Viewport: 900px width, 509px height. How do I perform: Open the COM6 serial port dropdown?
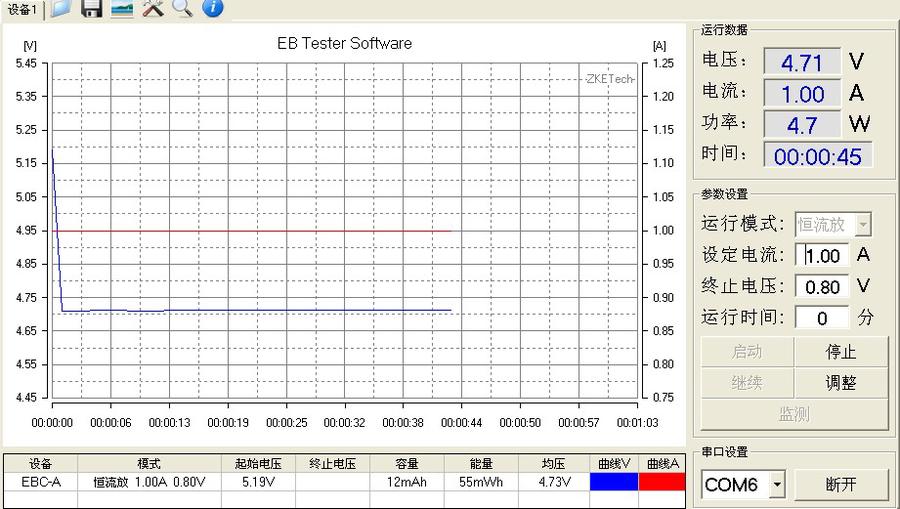click(776, 486)
